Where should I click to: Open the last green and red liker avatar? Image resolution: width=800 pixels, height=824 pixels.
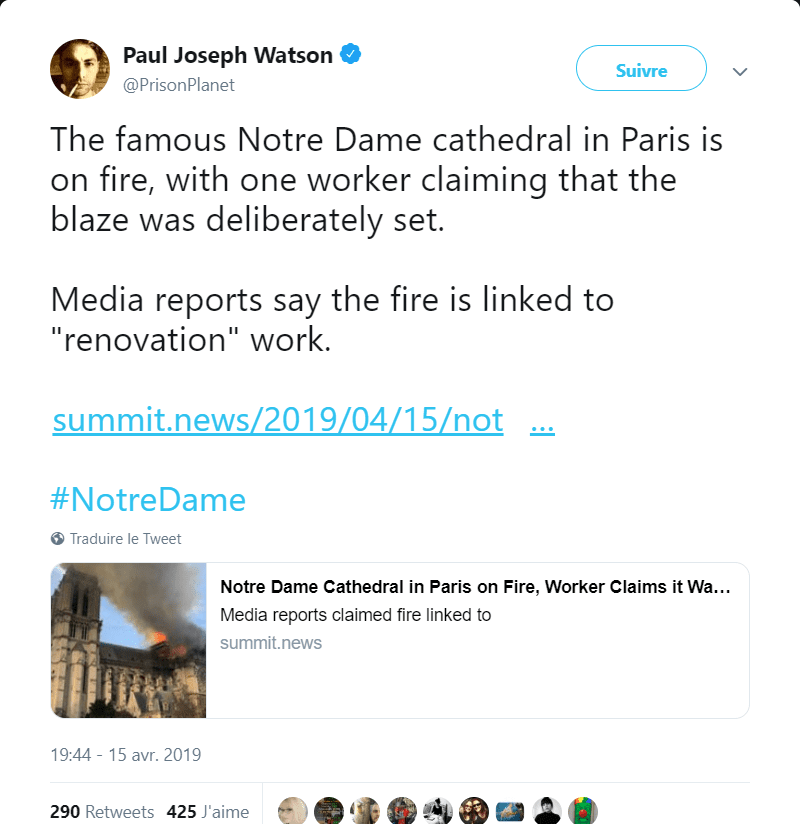pos(583,810)
